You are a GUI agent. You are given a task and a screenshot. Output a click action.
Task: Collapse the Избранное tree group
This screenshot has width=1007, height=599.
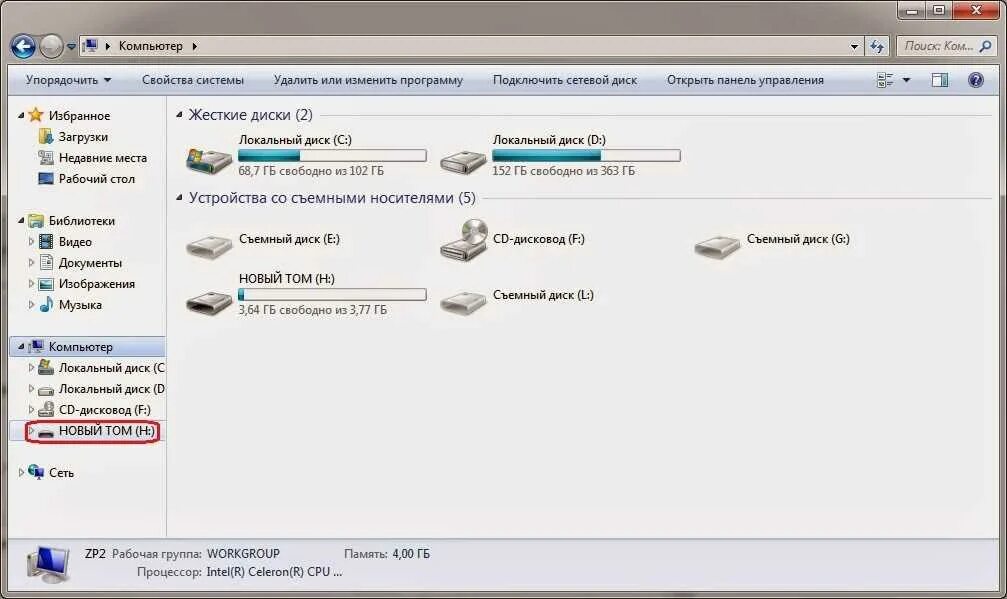point(21,116)
